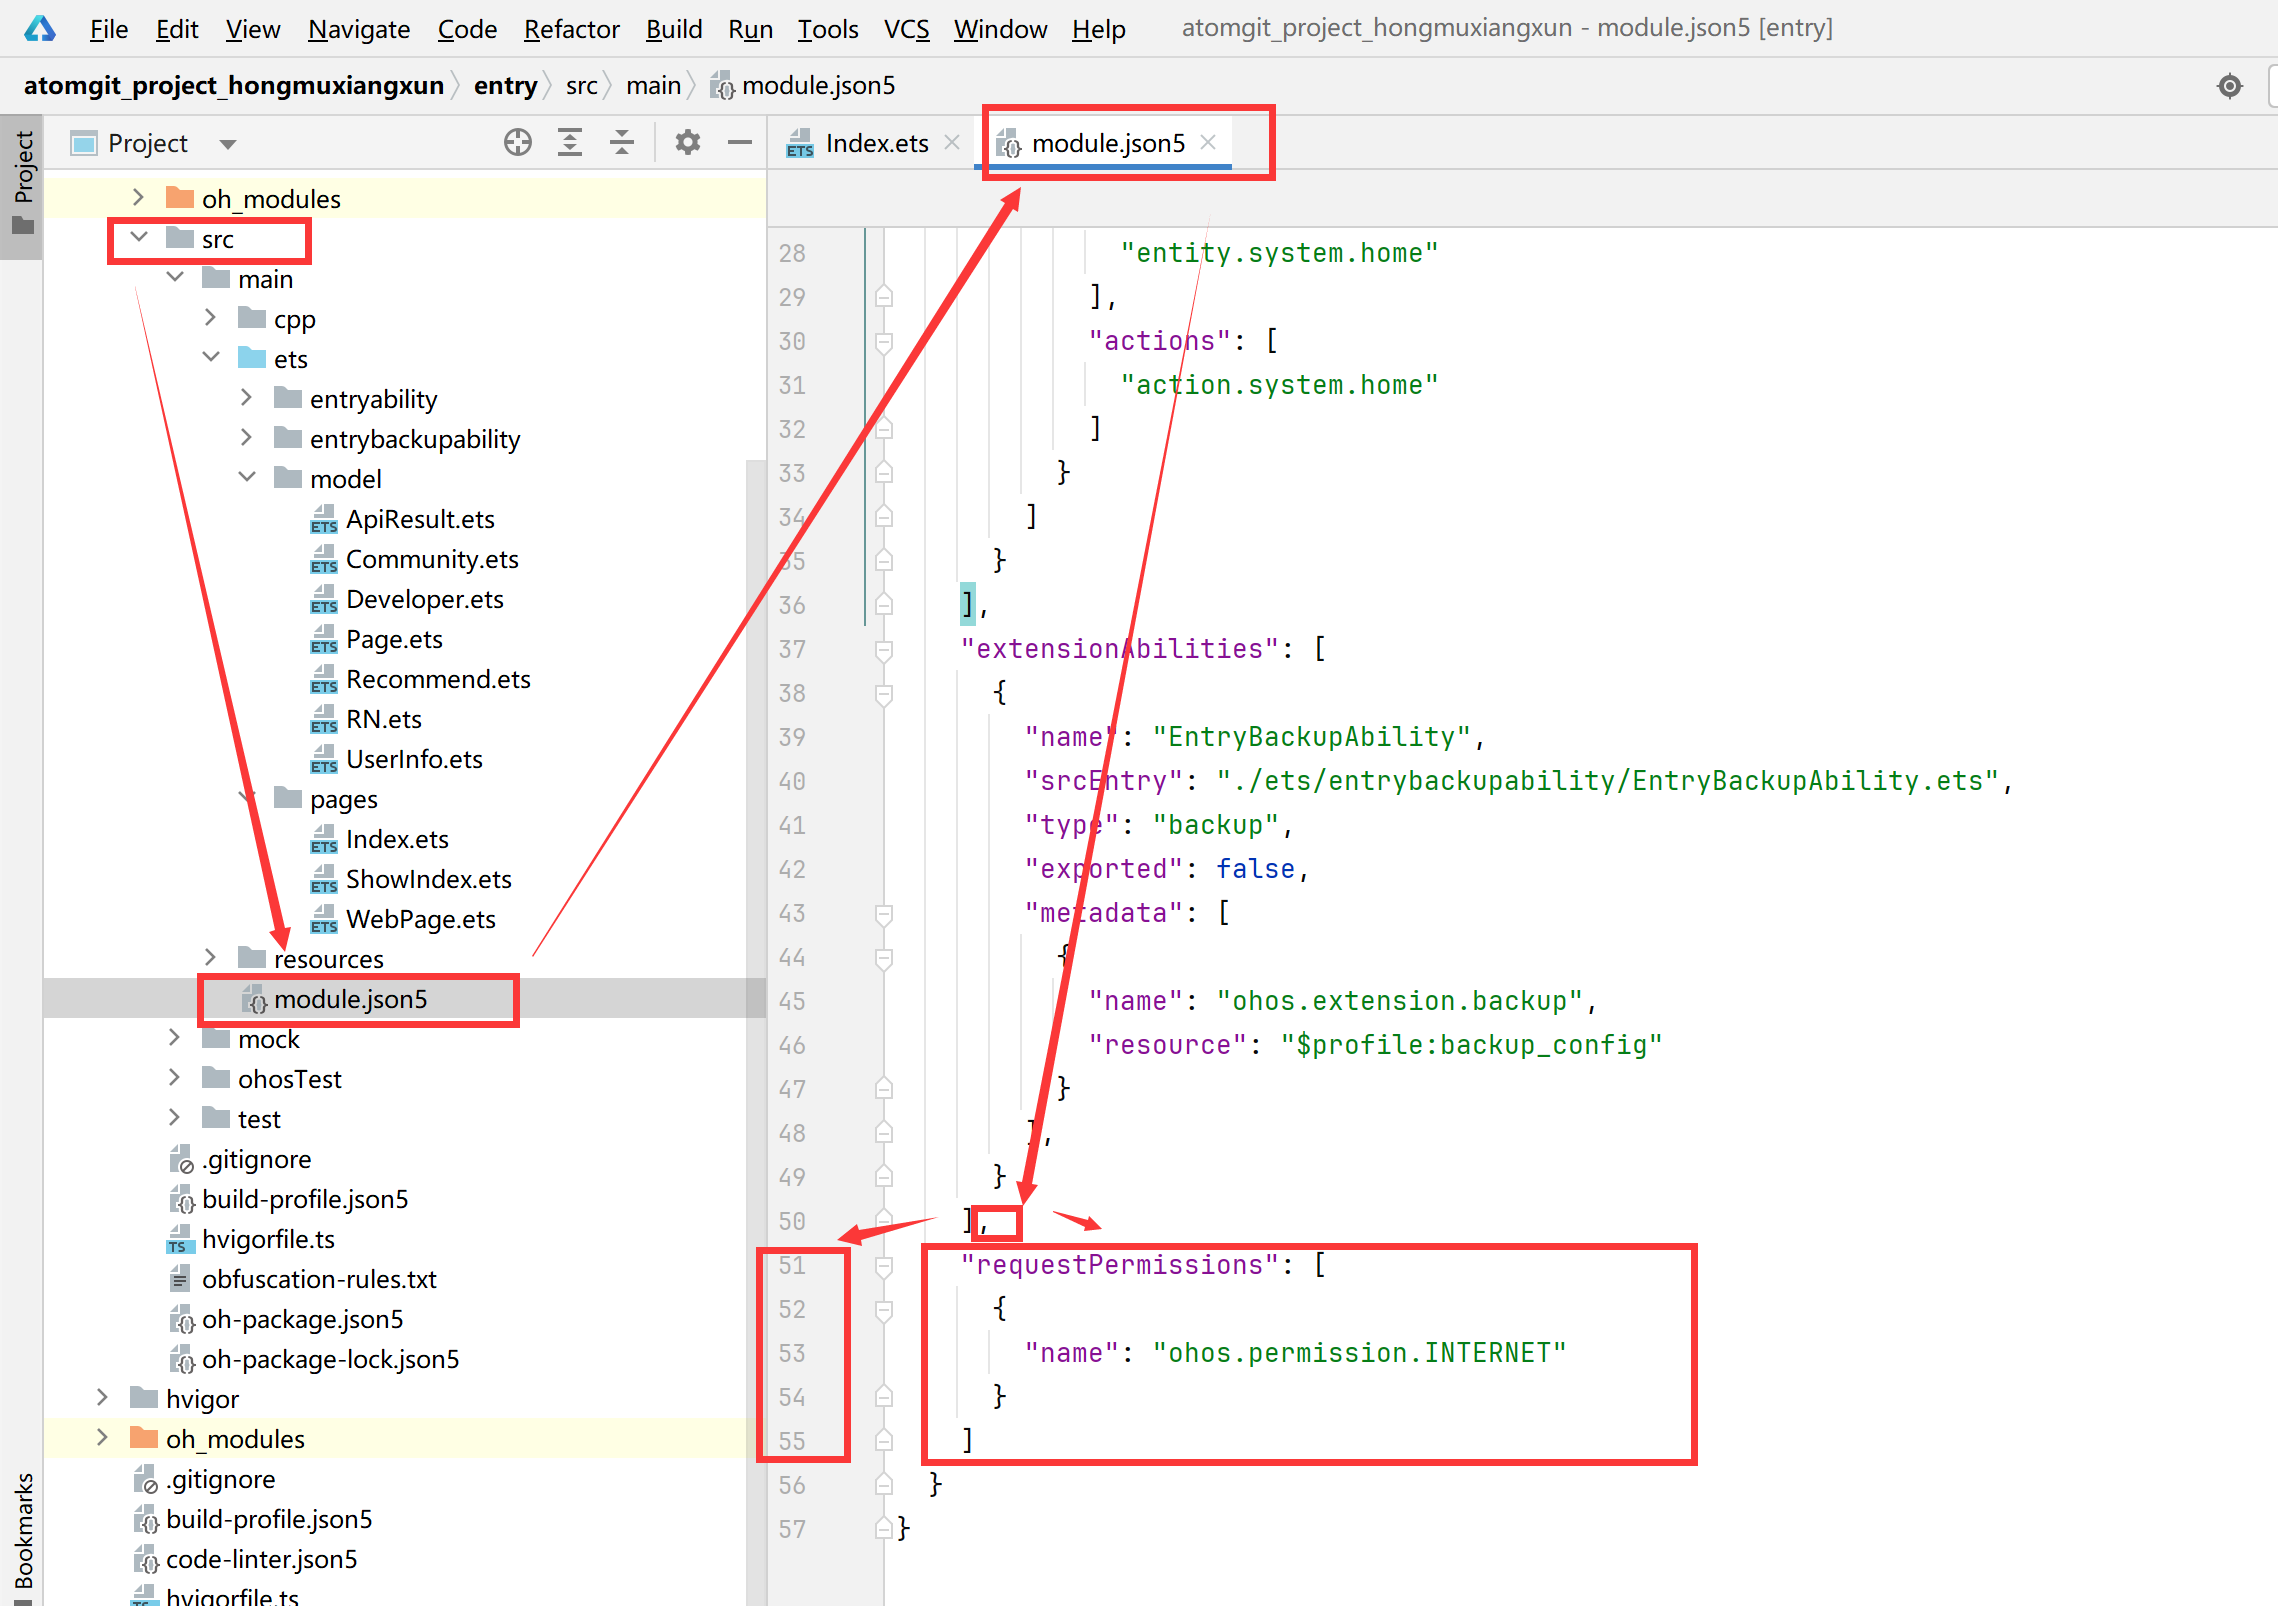The width and height of the screenshot is (2278, 1606).
Task: Click the entry breadcrumb
Action: click(x=506, y=86)
